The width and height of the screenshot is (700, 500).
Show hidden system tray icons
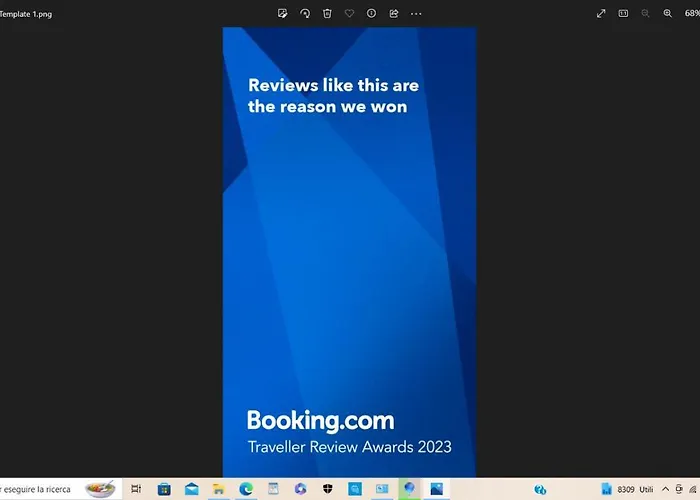[665, 489]
